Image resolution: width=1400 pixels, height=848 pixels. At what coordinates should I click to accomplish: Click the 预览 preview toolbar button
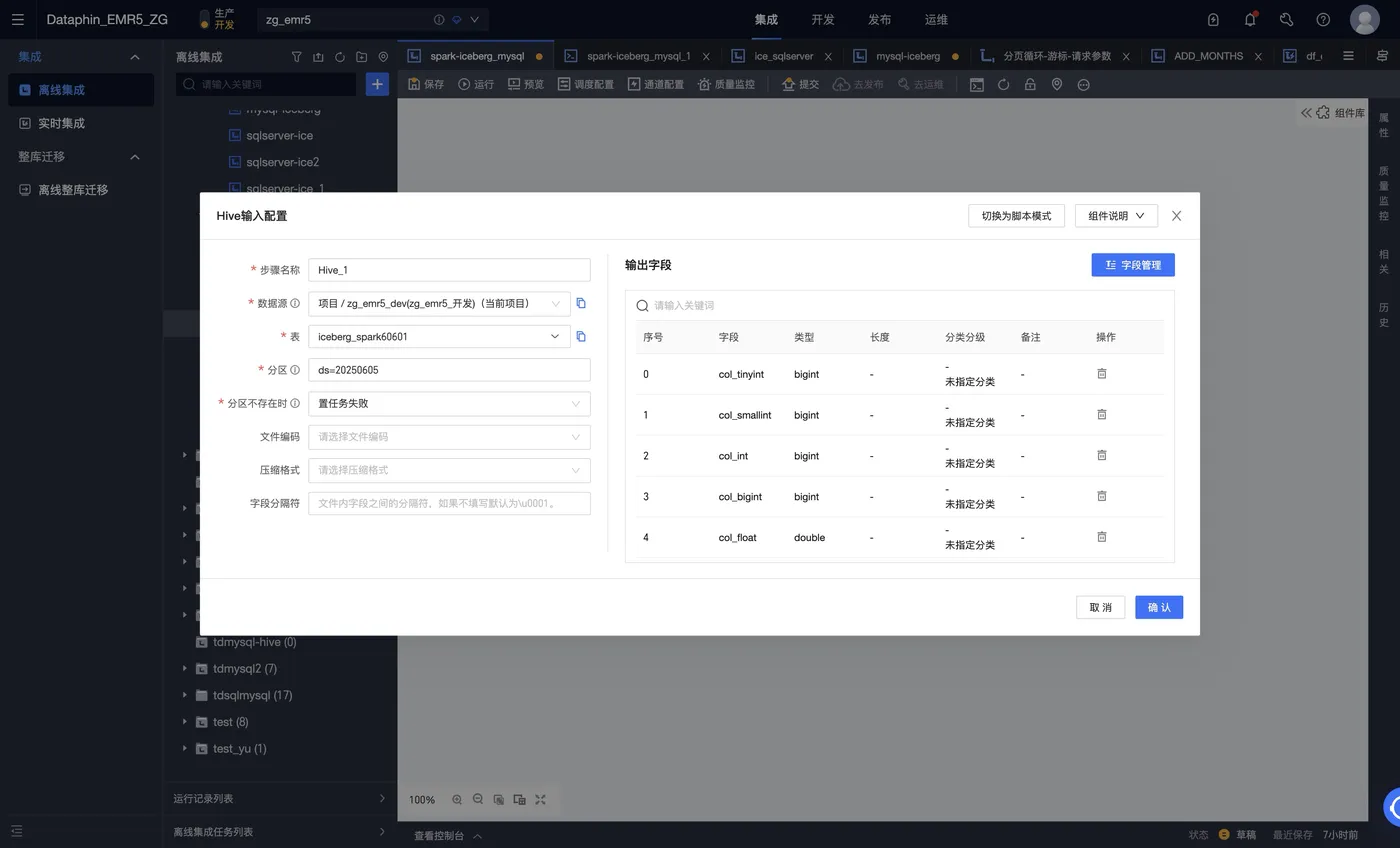526,84
